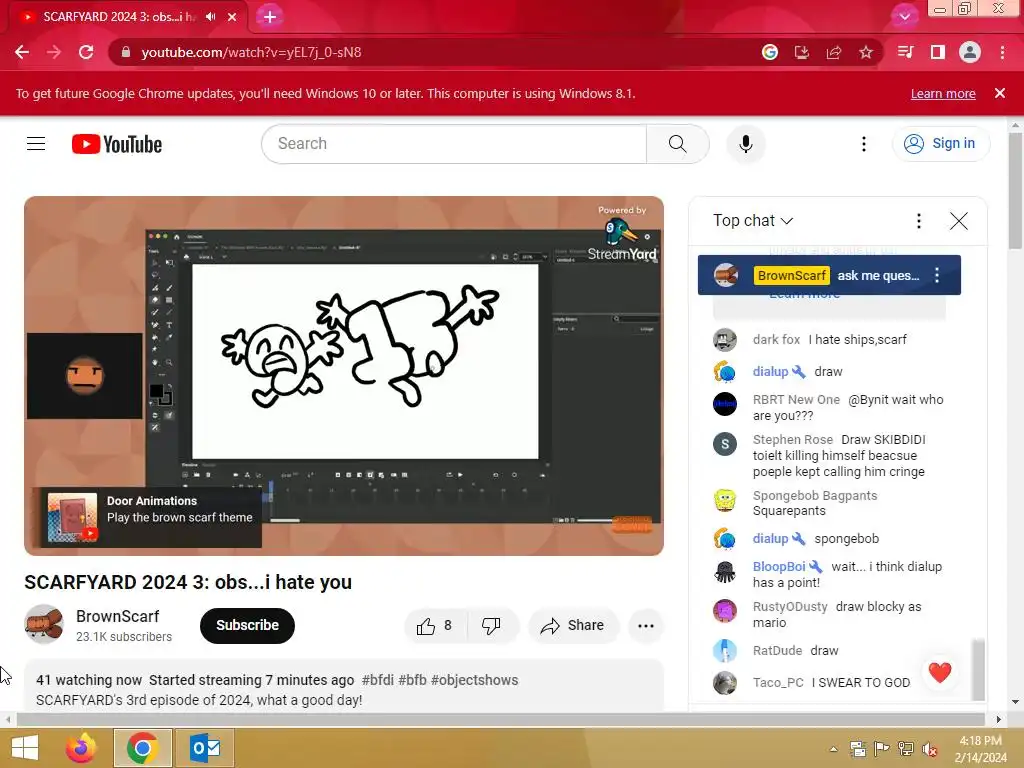Viewport: 1024px width, 768px height.
Task: Click Learn more about Chrome updates
Action: pos(943,93)
